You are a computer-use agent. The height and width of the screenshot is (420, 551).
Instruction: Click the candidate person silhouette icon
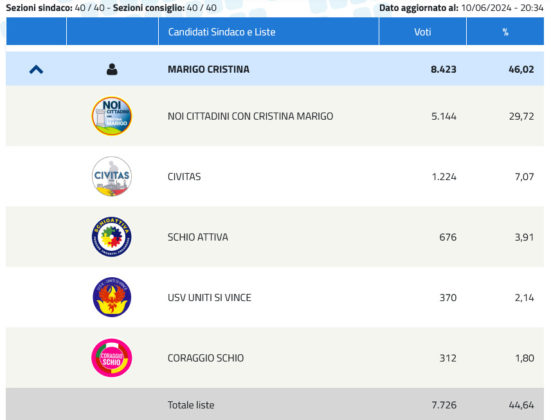pyautogui.click(x=112, y=69)
